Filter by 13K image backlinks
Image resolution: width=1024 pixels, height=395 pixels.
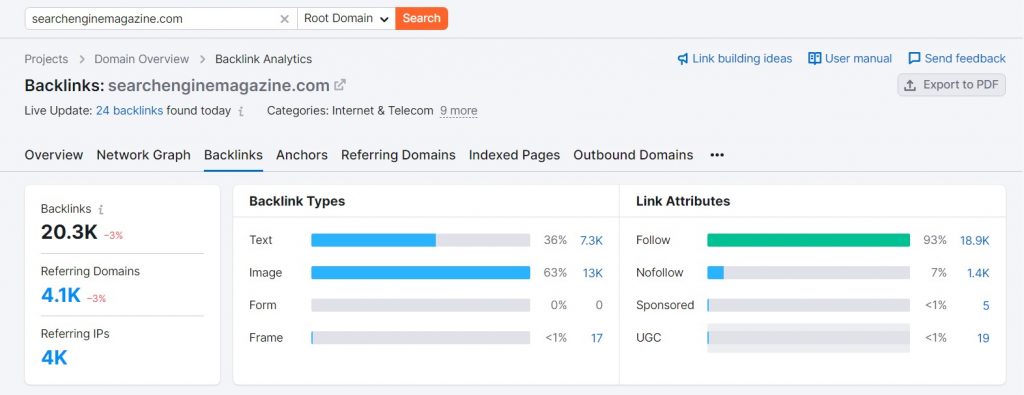point(593,273)
